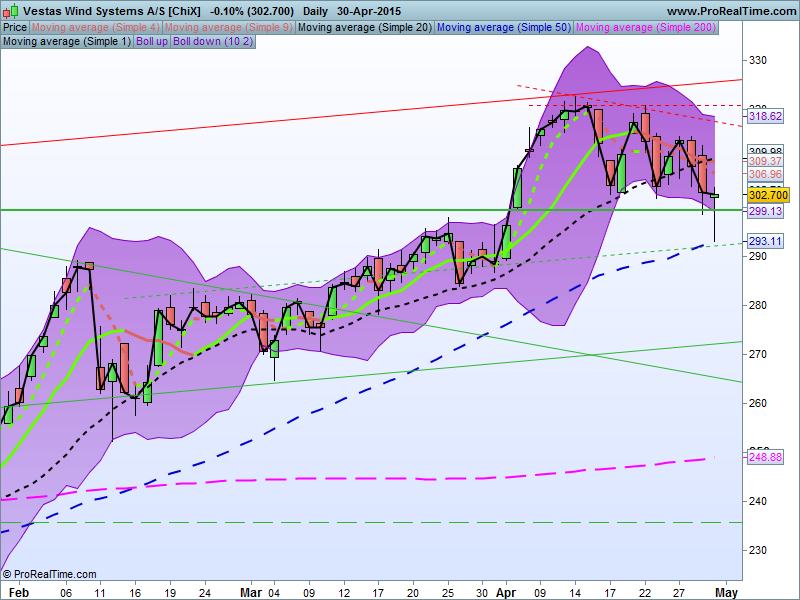
Task: Select the Boll up label
Action: (152, 41)
